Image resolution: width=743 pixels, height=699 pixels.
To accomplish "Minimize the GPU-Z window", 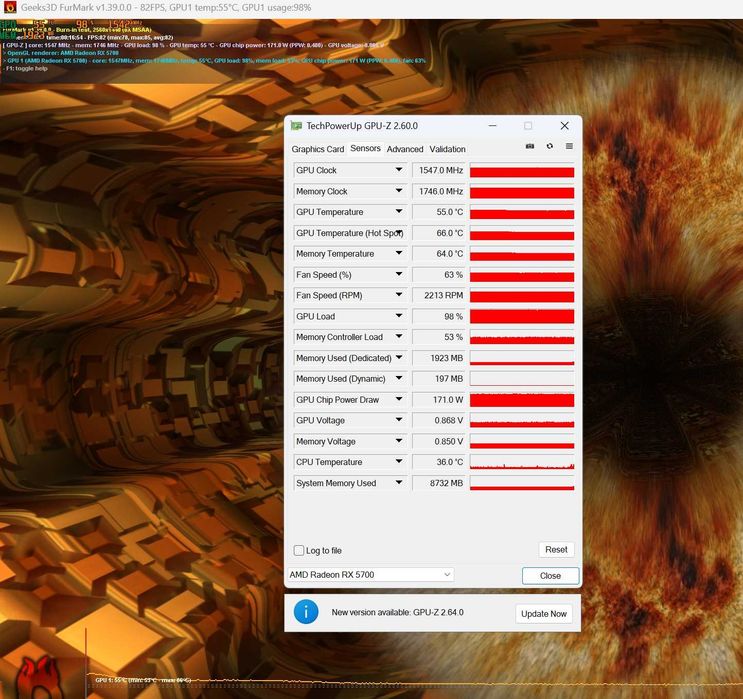I will pyautogui.click(x=492, y=126).
